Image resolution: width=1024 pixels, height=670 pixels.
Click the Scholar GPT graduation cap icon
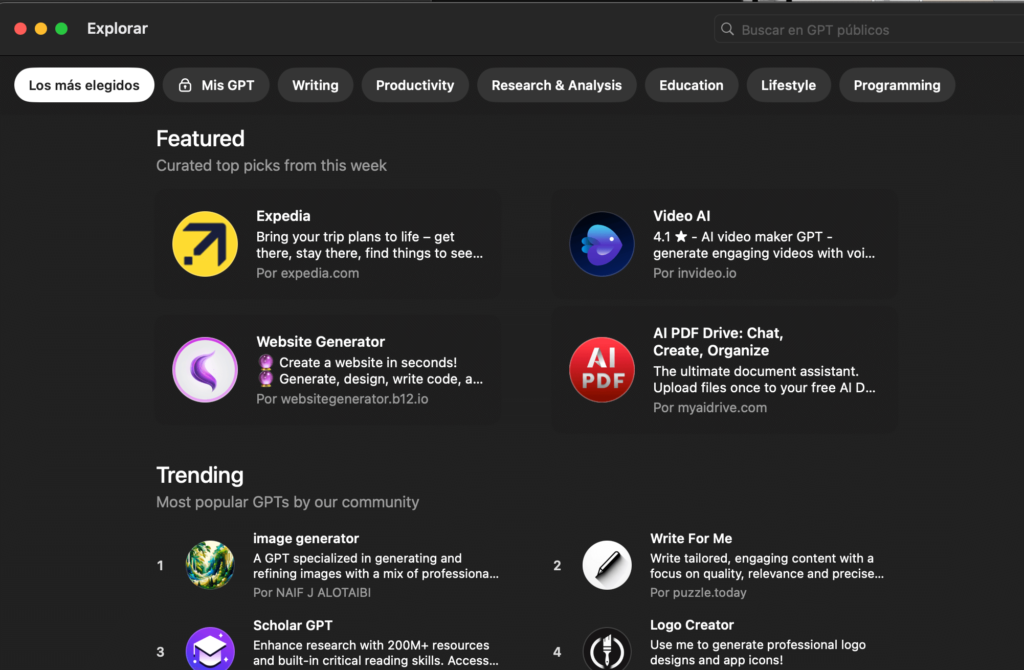tap(210, 648)
